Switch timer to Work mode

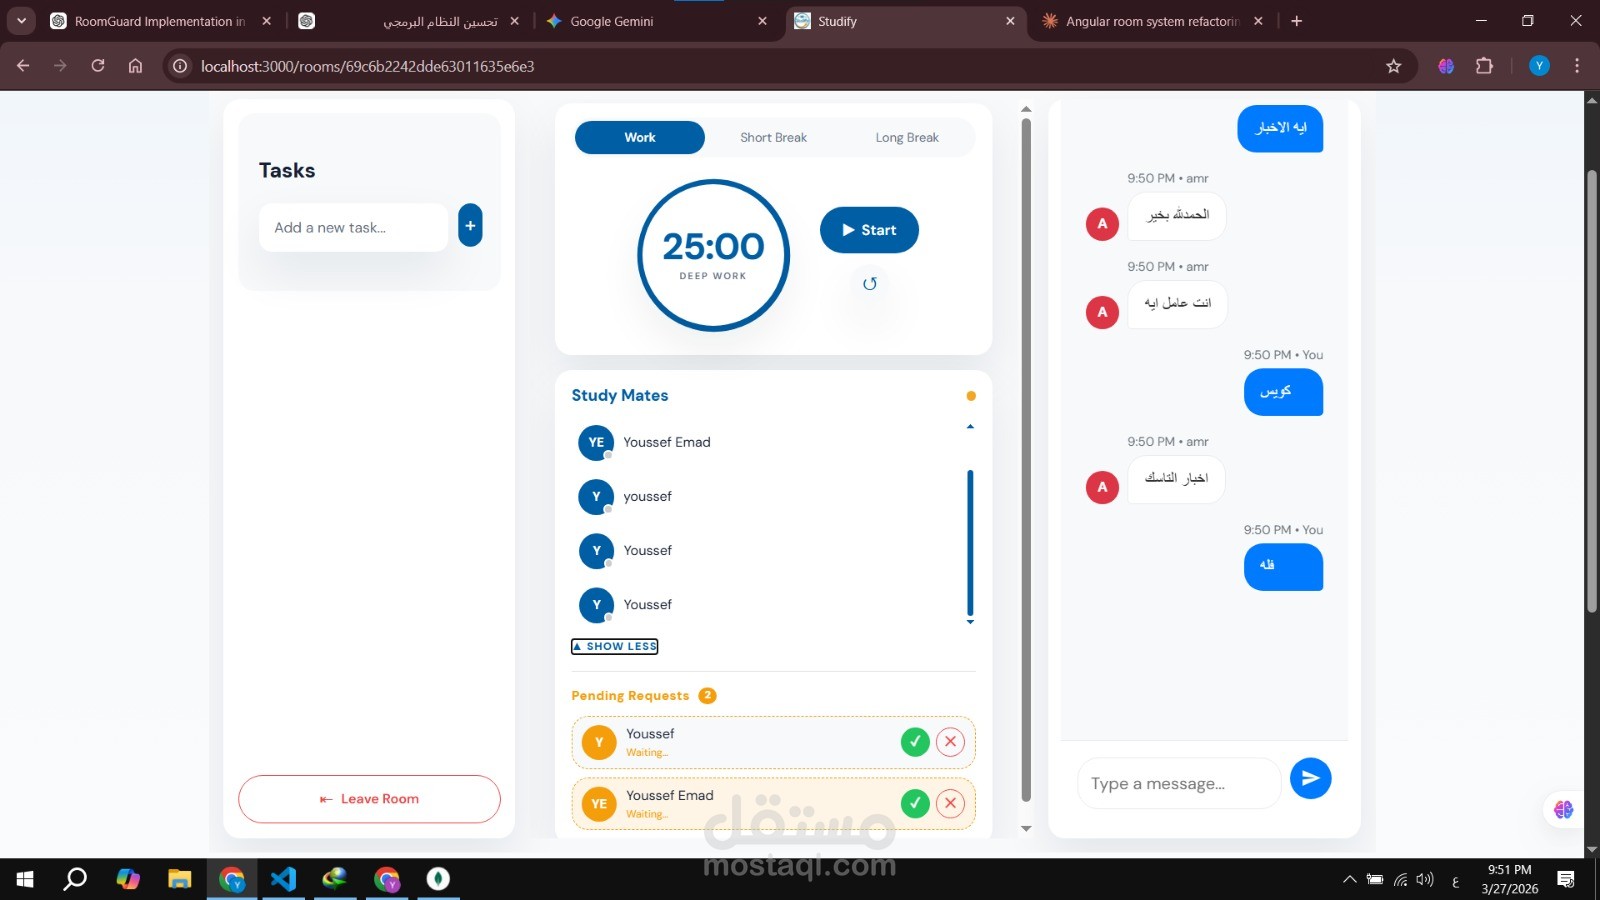click(x=640, y=138)
